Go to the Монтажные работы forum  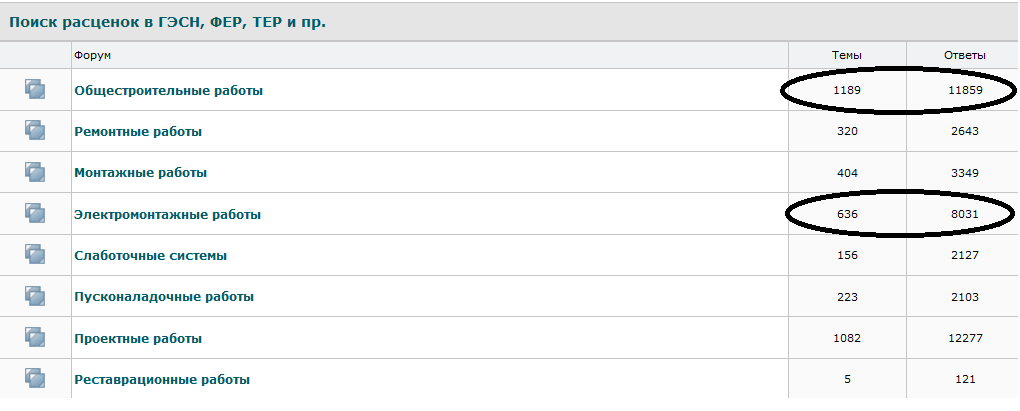pyautogui.click(x=140, y=173)
